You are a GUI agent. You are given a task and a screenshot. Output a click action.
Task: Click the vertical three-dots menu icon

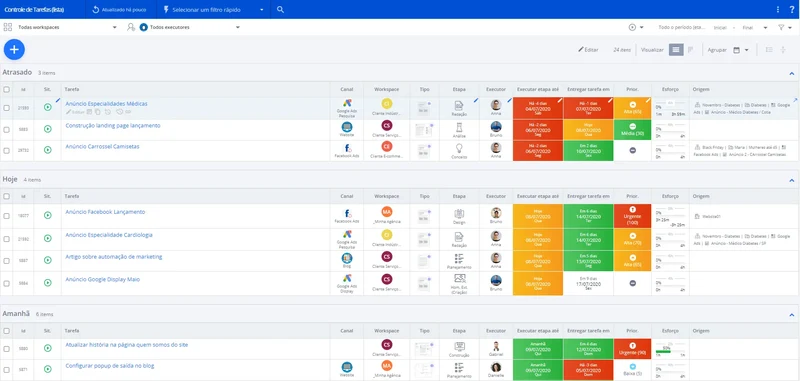point(778,10)
